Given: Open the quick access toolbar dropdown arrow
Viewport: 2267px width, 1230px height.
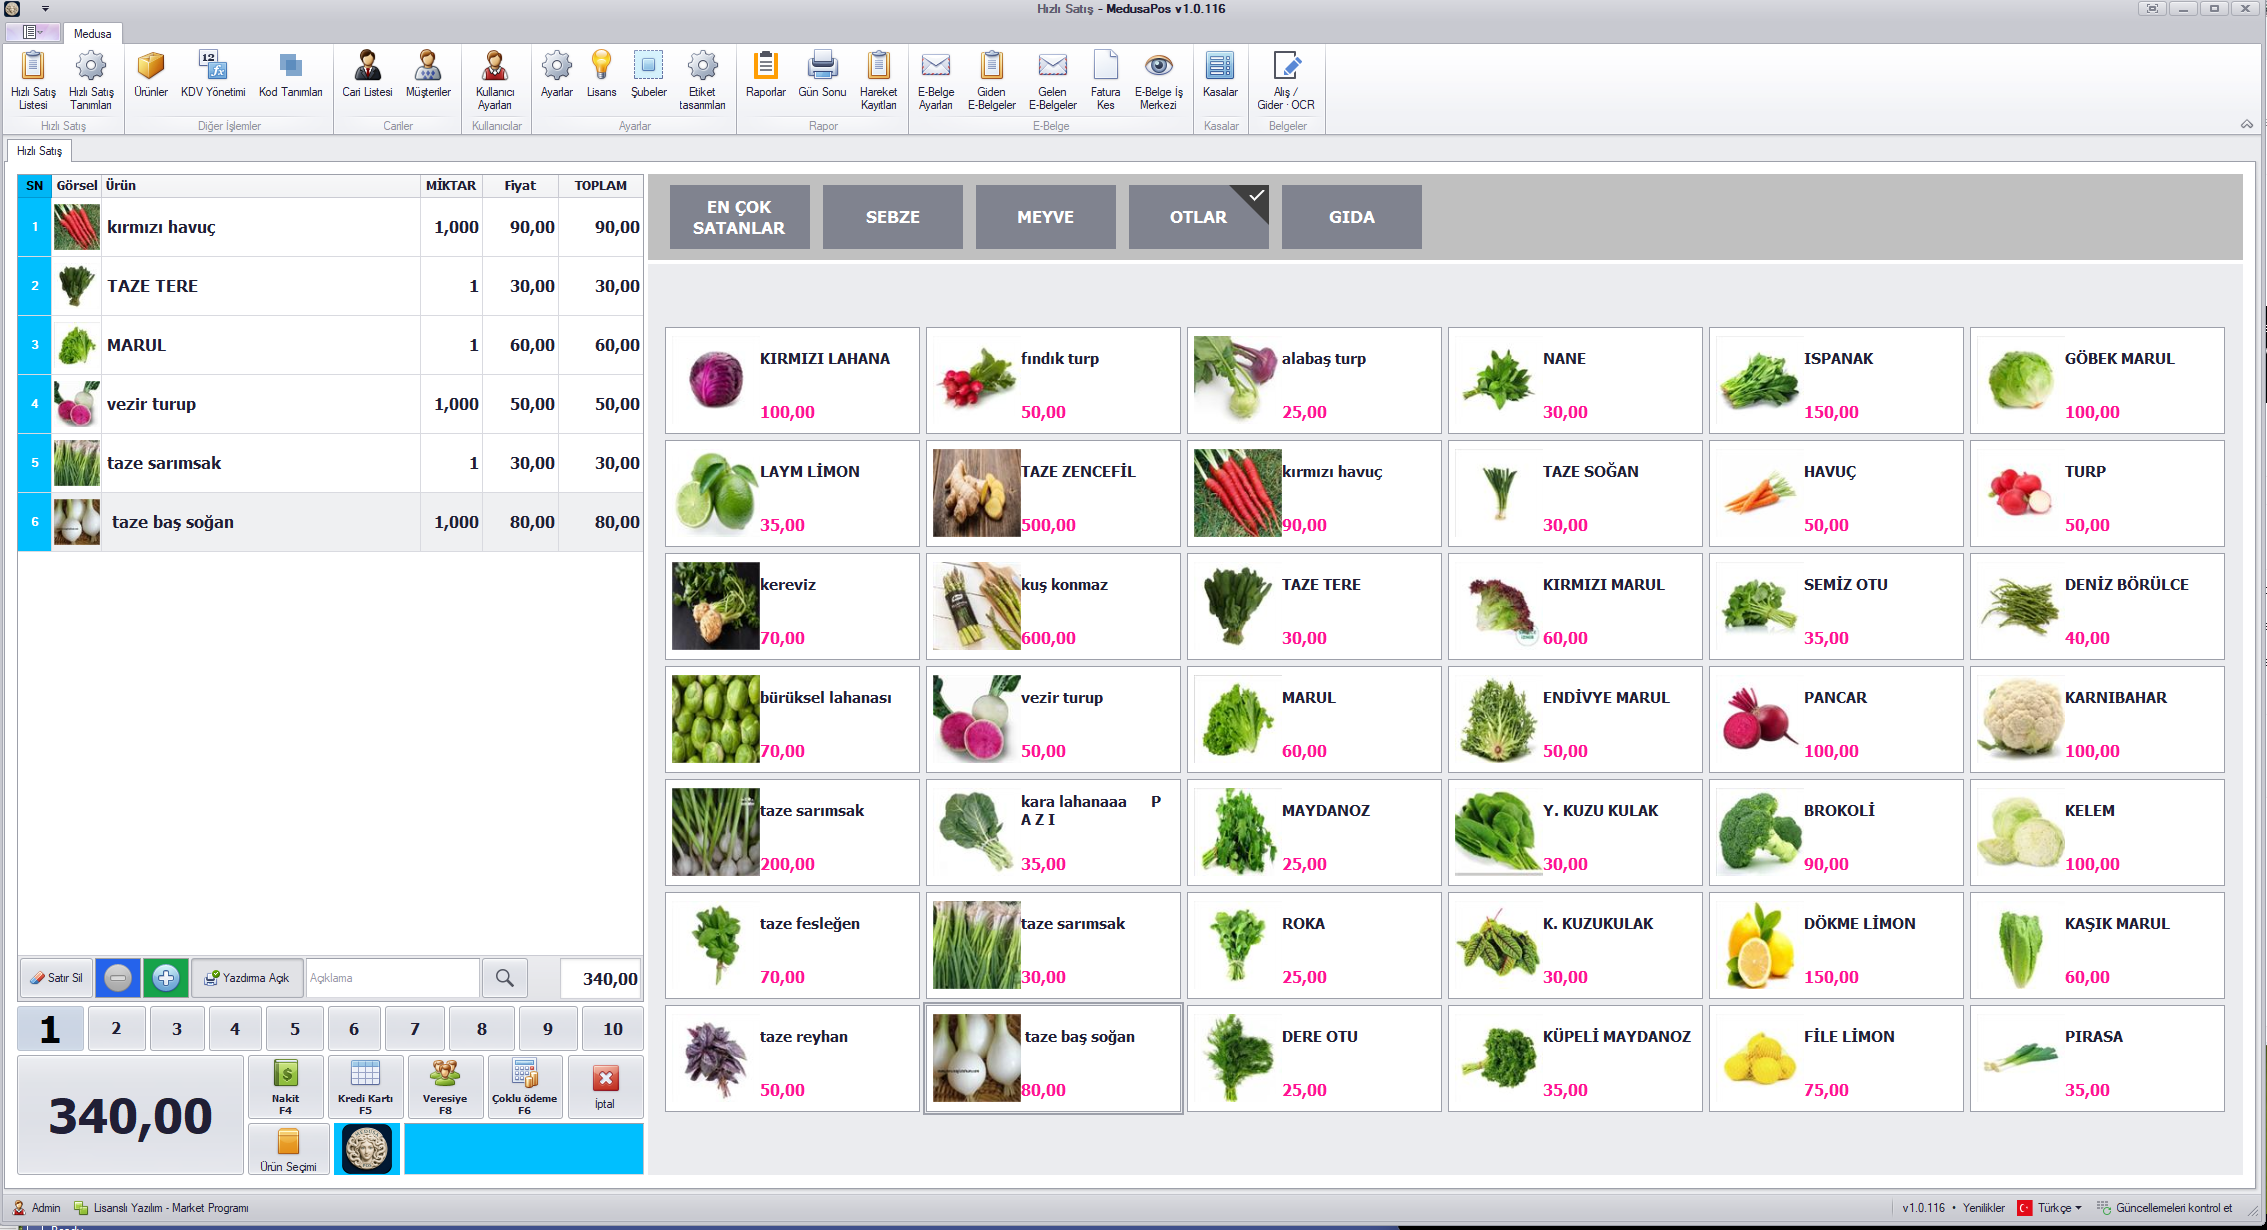Looking at the screenshot, I should 45,9.
